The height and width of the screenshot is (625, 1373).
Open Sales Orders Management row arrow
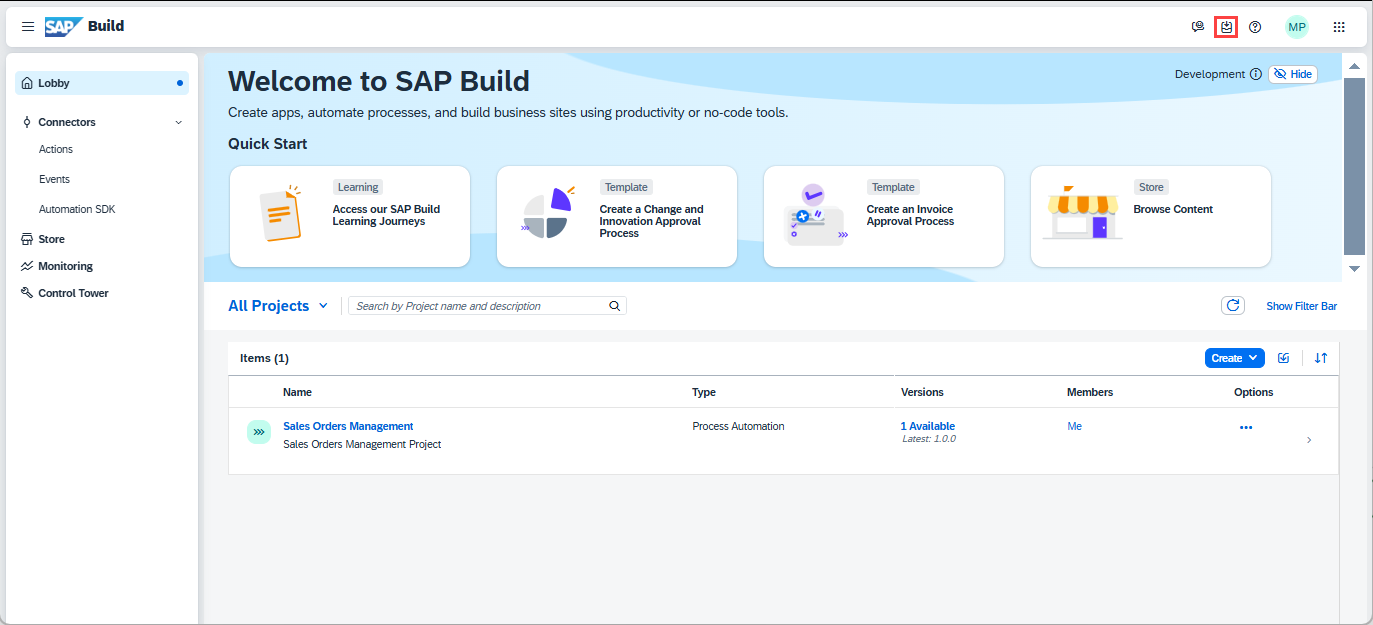pos(1310,440)
